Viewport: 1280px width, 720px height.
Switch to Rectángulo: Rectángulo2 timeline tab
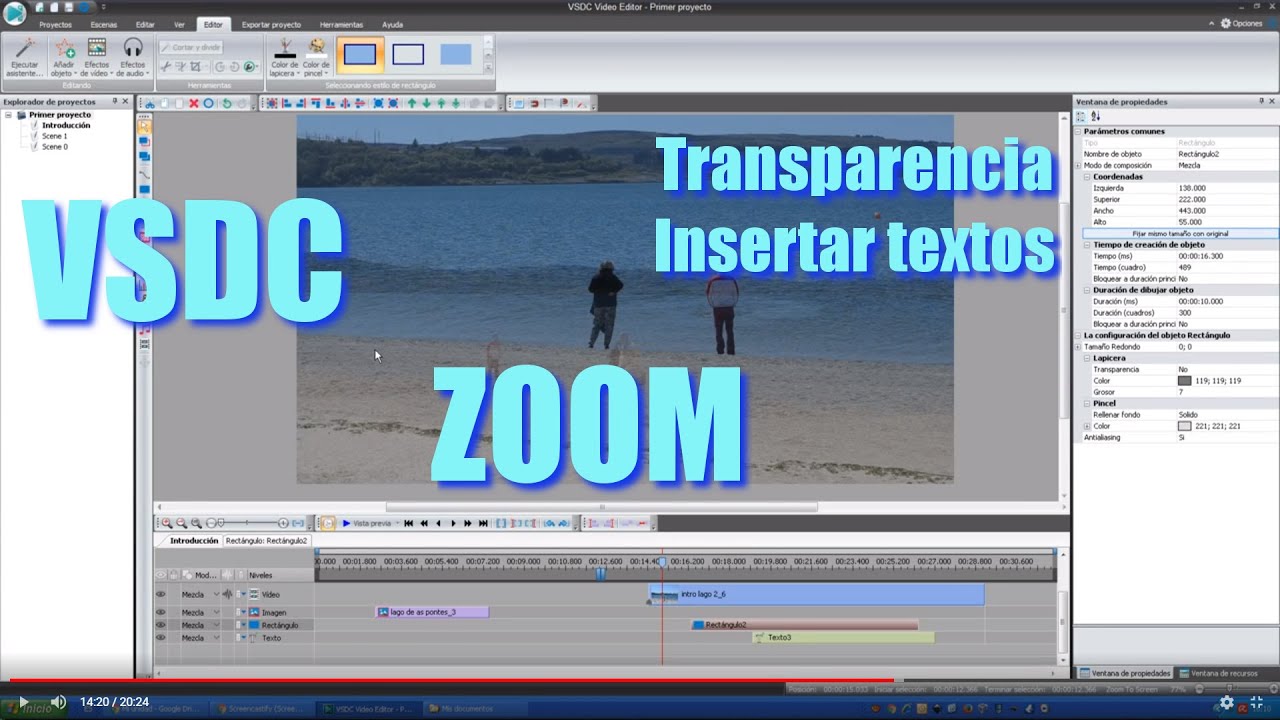click(266, 540)
